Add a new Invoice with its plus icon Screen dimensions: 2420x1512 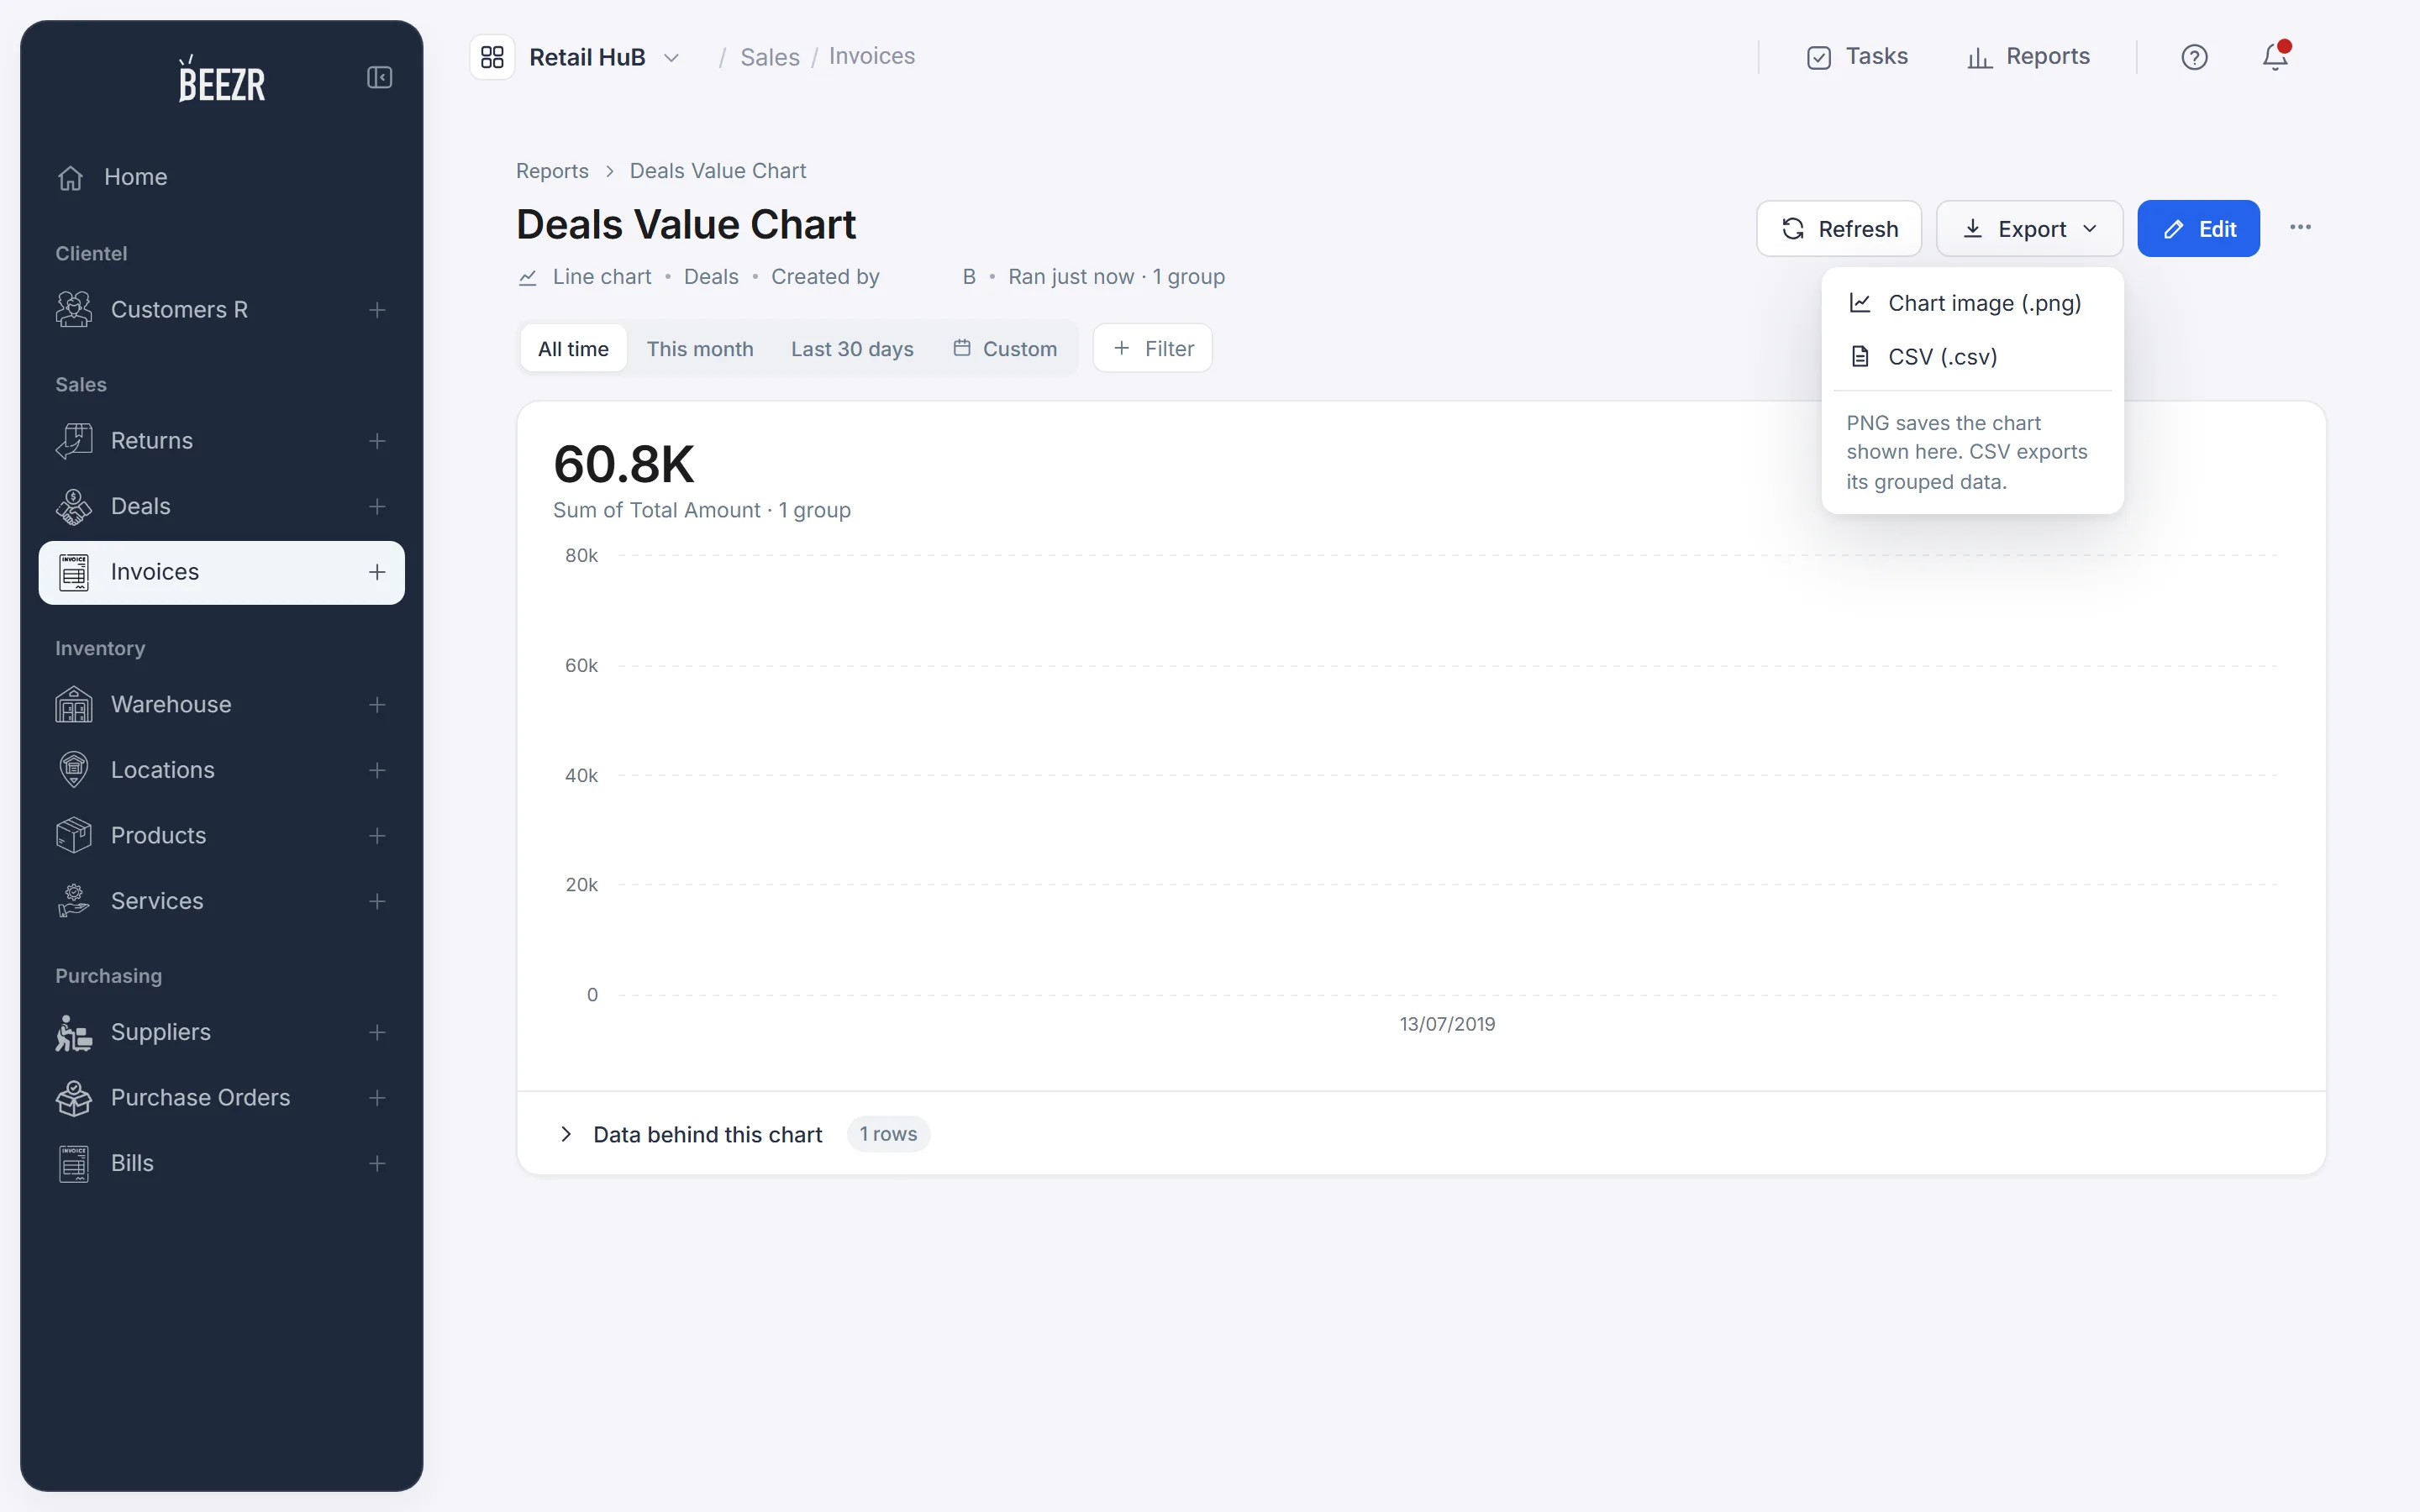pyautogui.click(x=377, y=572)
